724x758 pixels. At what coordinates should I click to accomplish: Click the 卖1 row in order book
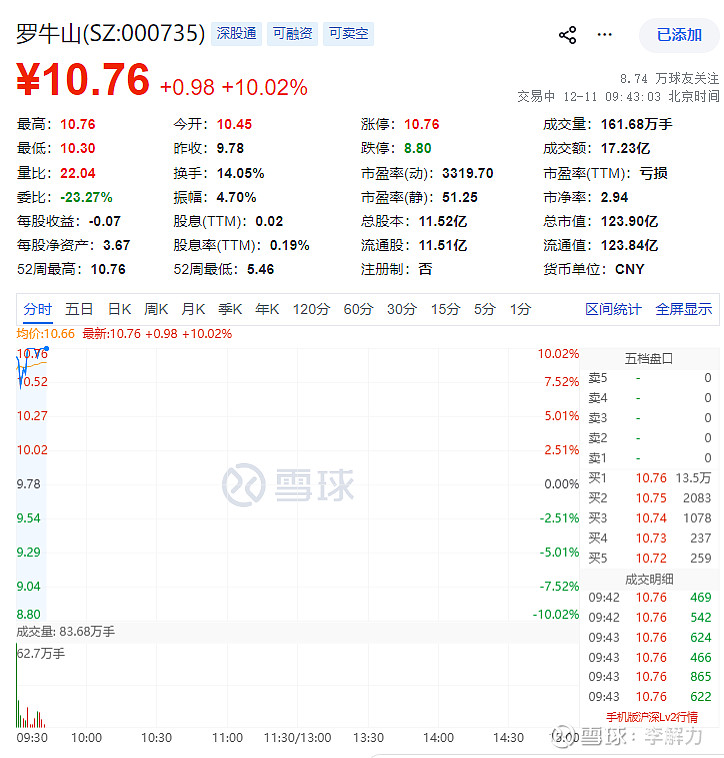point(650,458)
